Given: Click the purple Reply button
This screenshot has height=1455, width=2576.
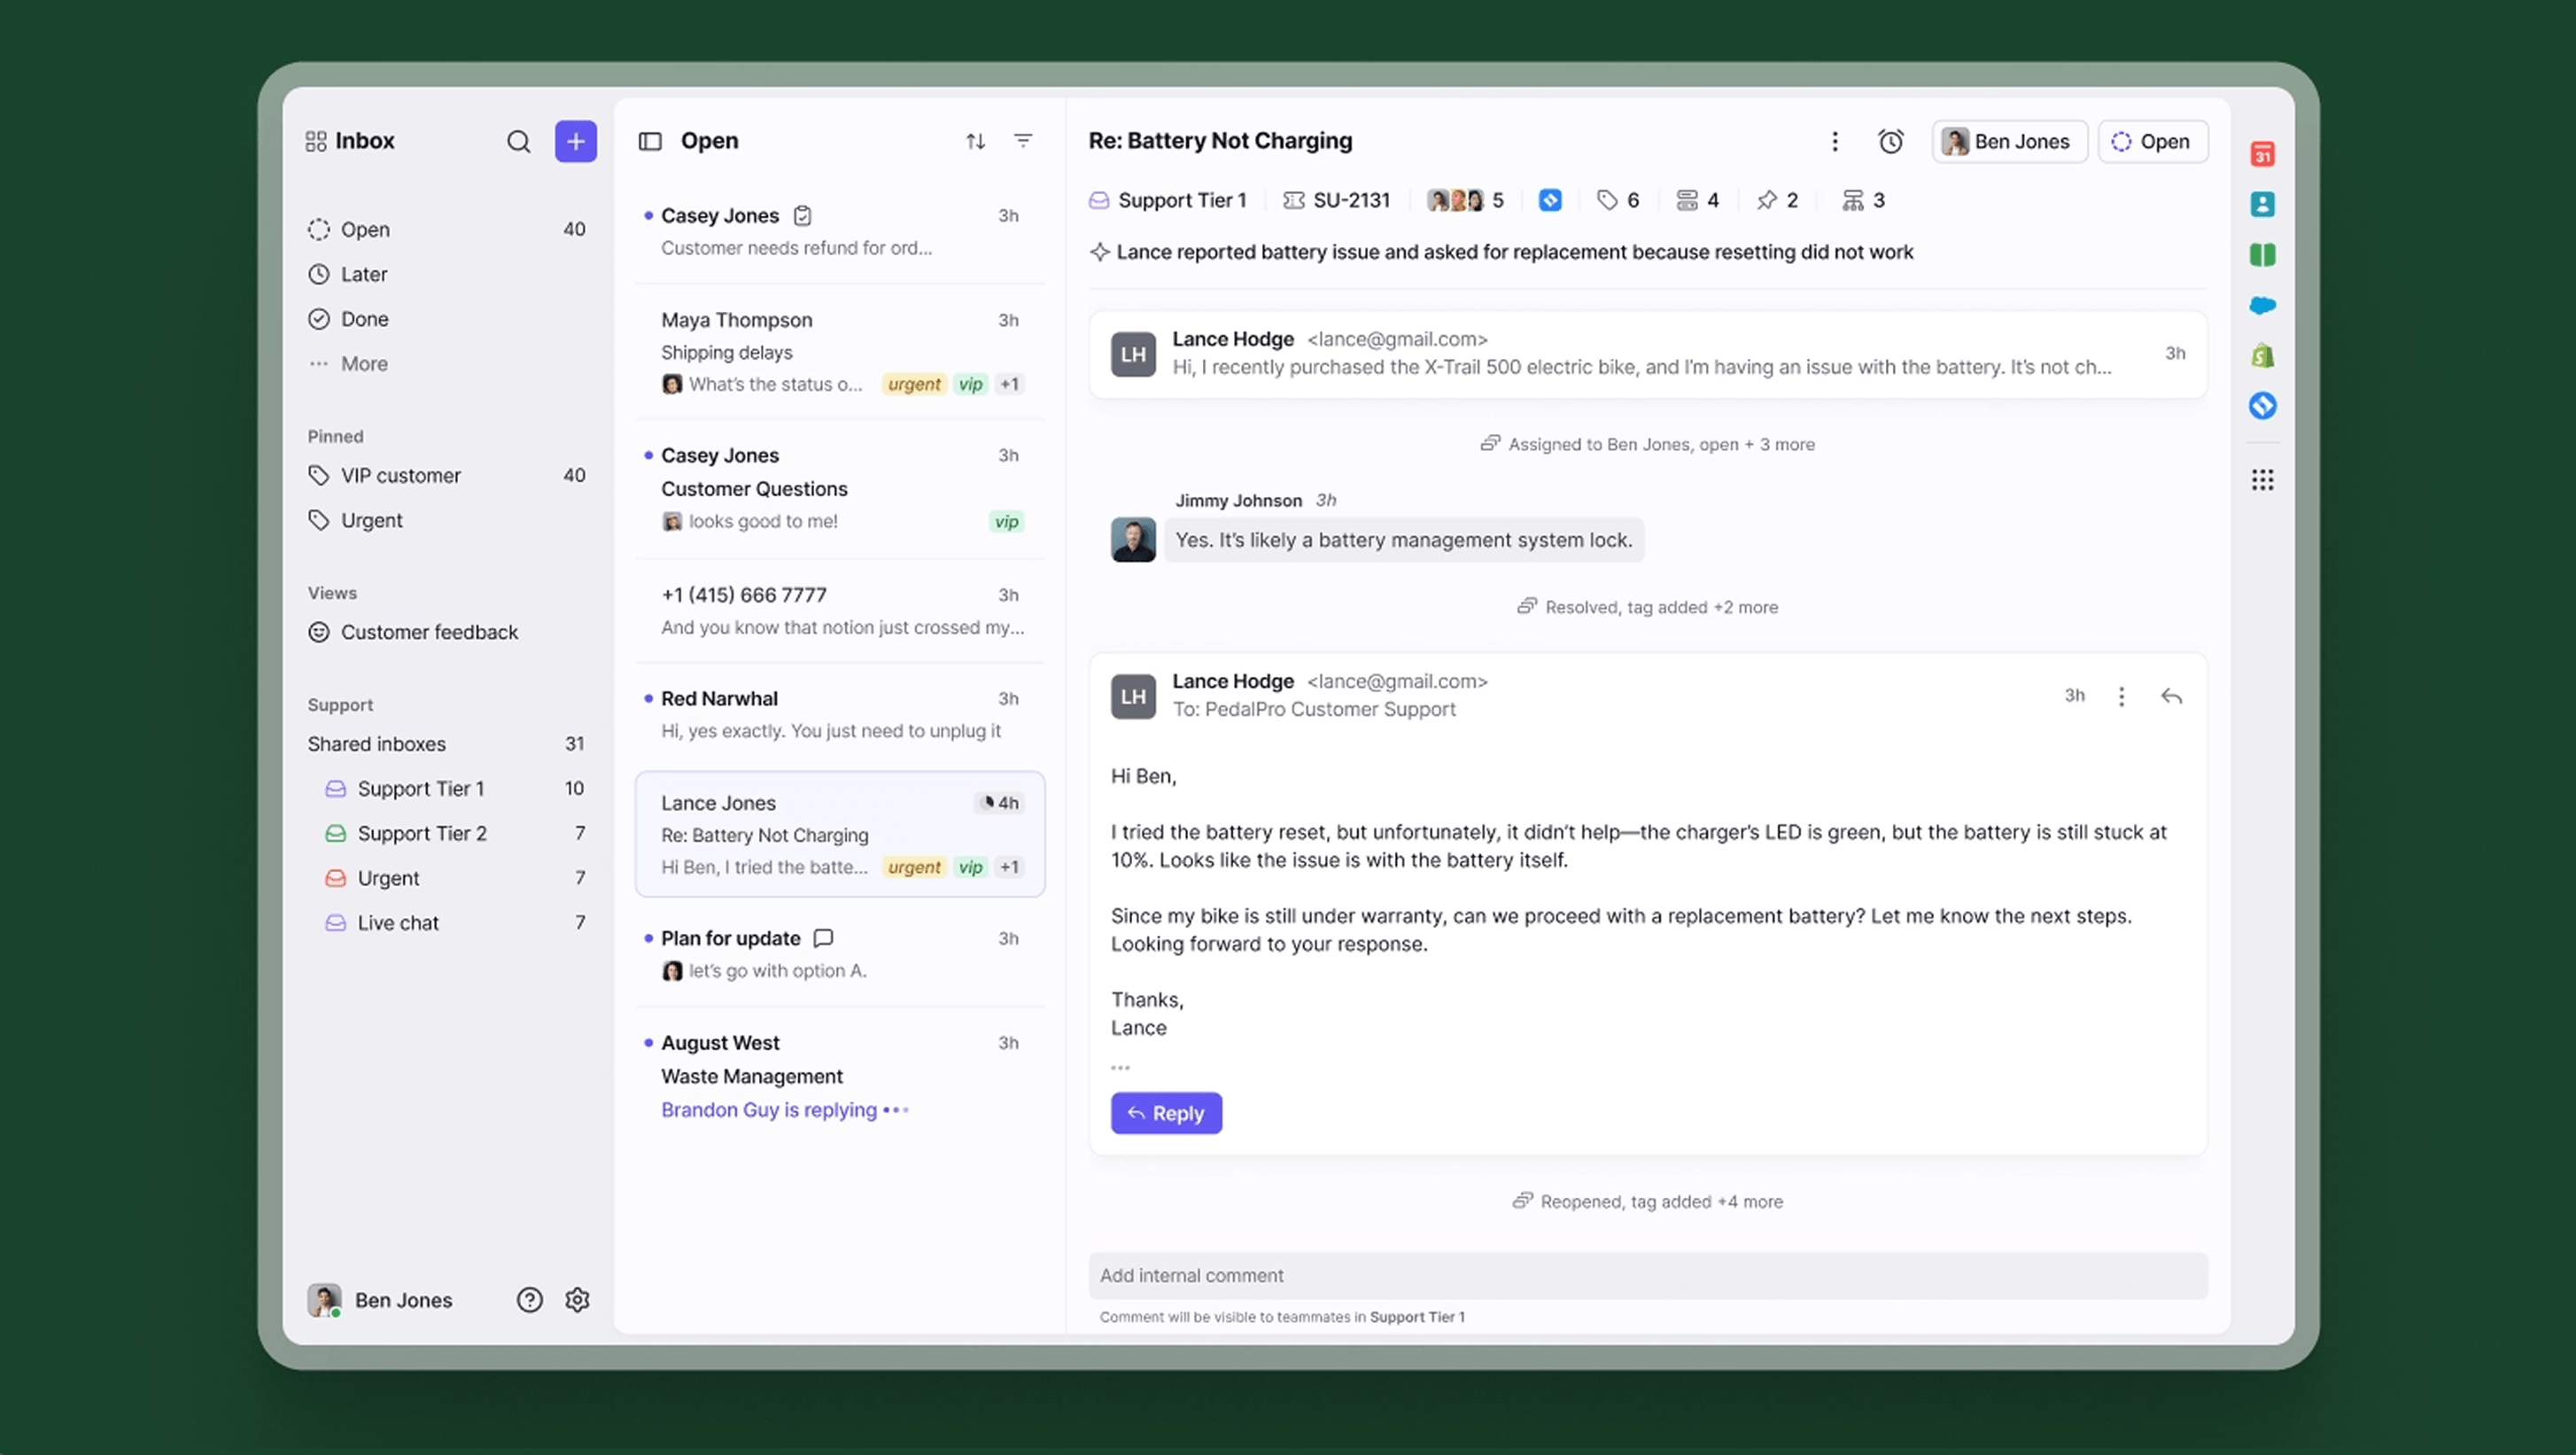Looking at the screenshot, I should (1166, 1113).
